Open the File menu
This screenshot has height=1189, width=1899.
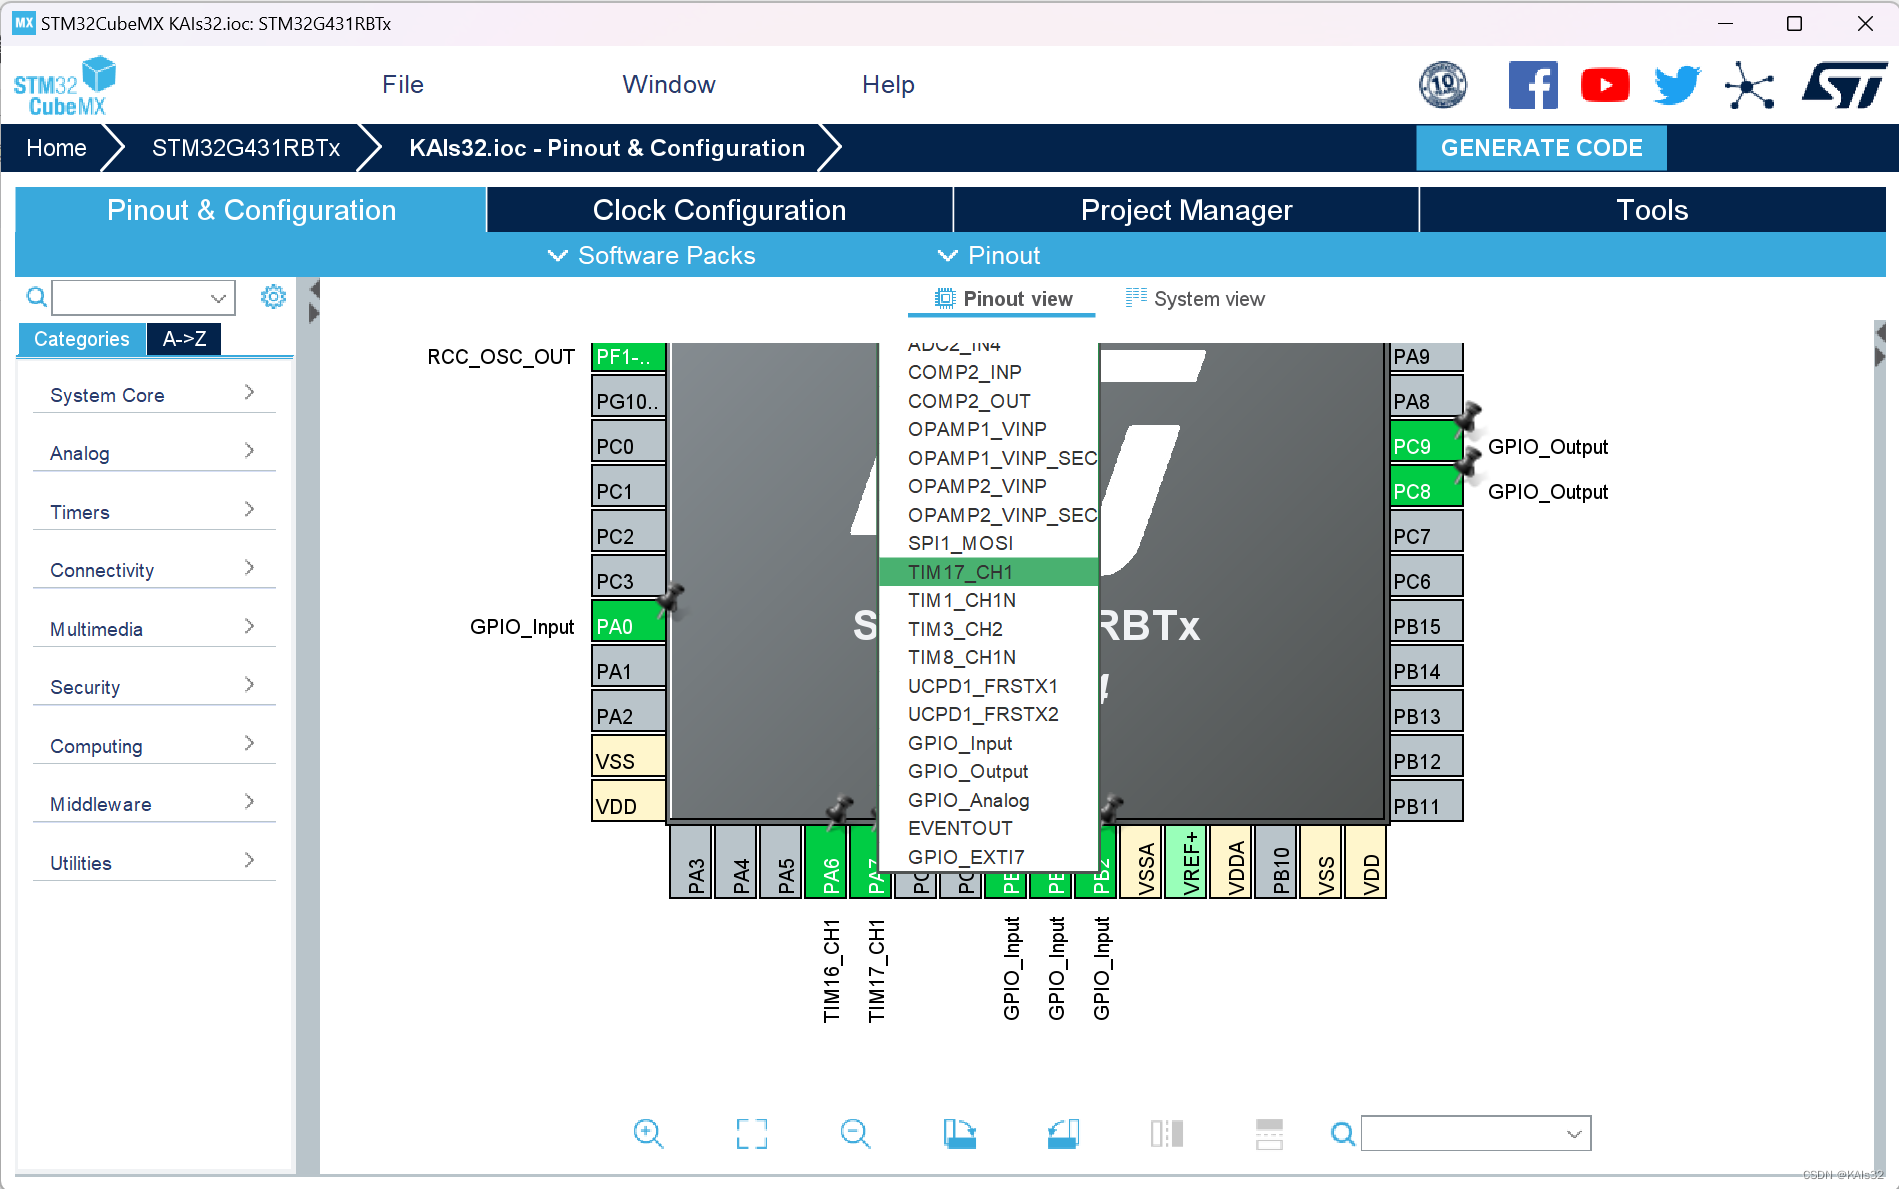pos(403,85)
